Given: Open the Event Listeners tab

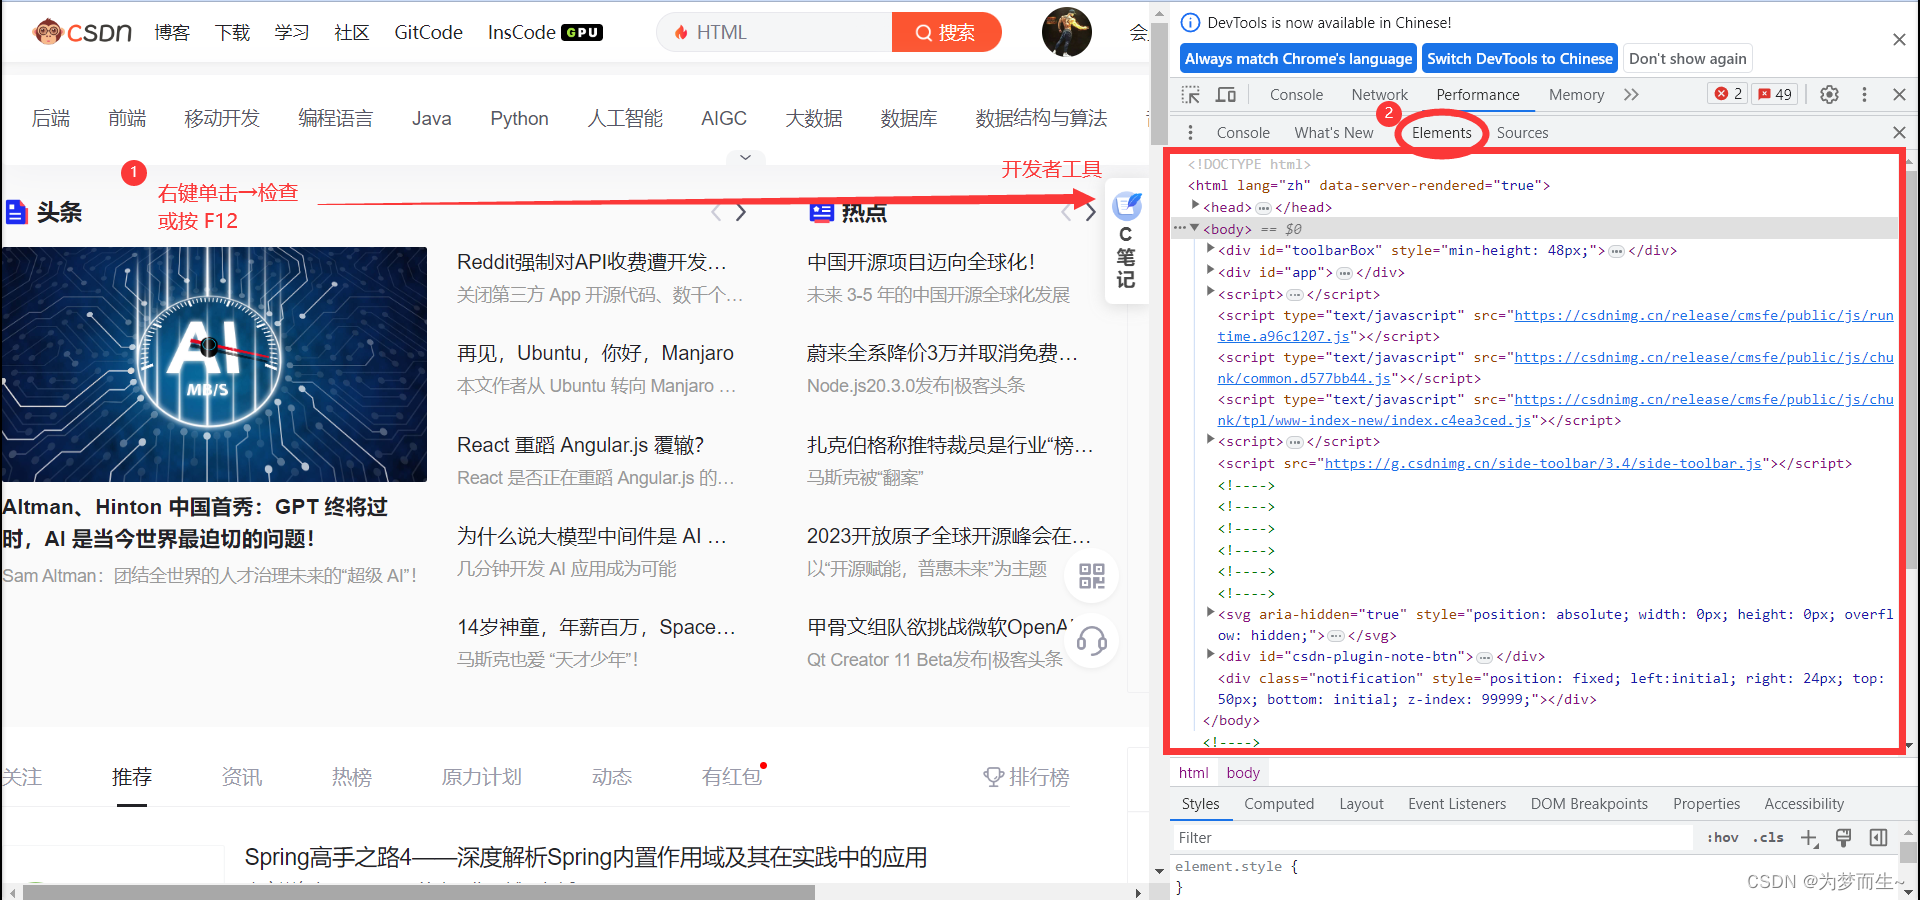Looking at the screenshot, I should 1456,803.
